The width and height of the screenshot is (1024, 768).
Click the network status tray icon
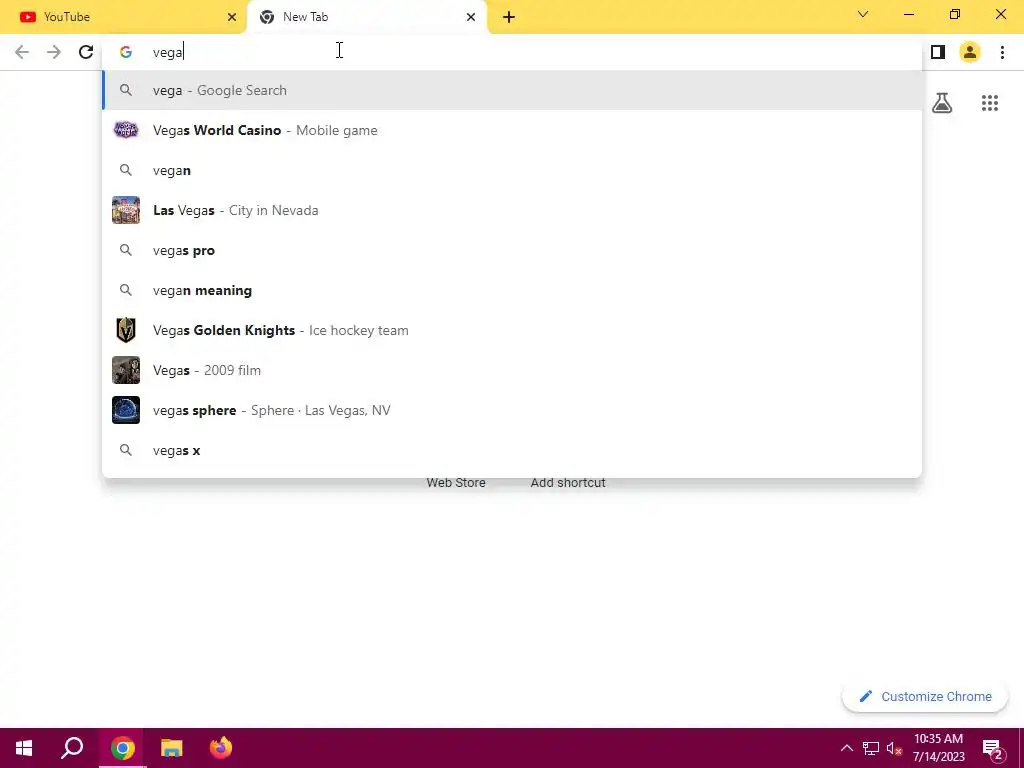[x=871, y=748]
